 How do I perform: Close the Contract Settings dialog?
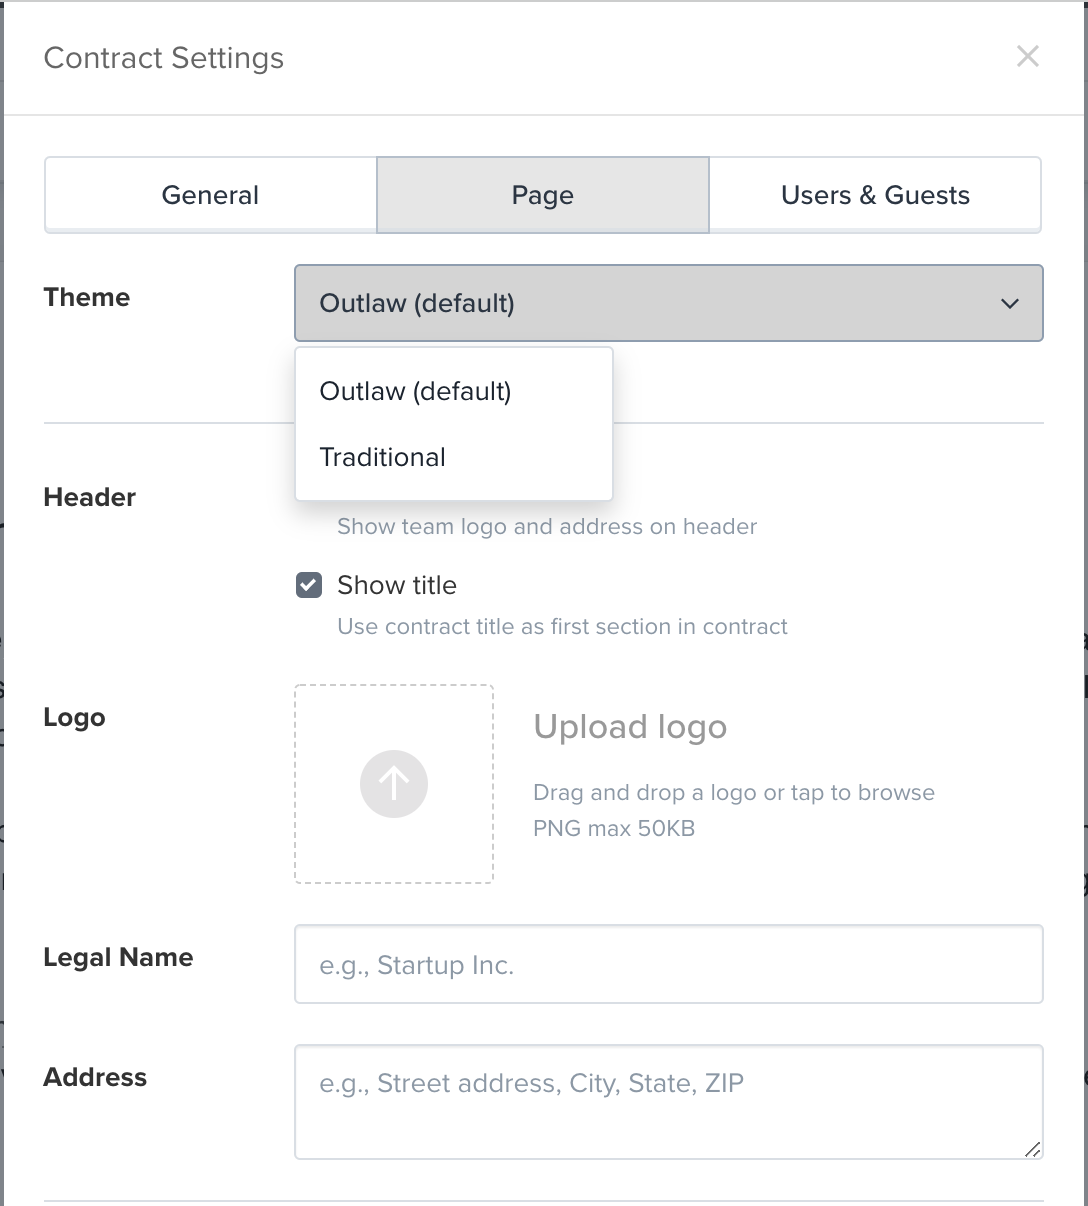click(1027, 57)
